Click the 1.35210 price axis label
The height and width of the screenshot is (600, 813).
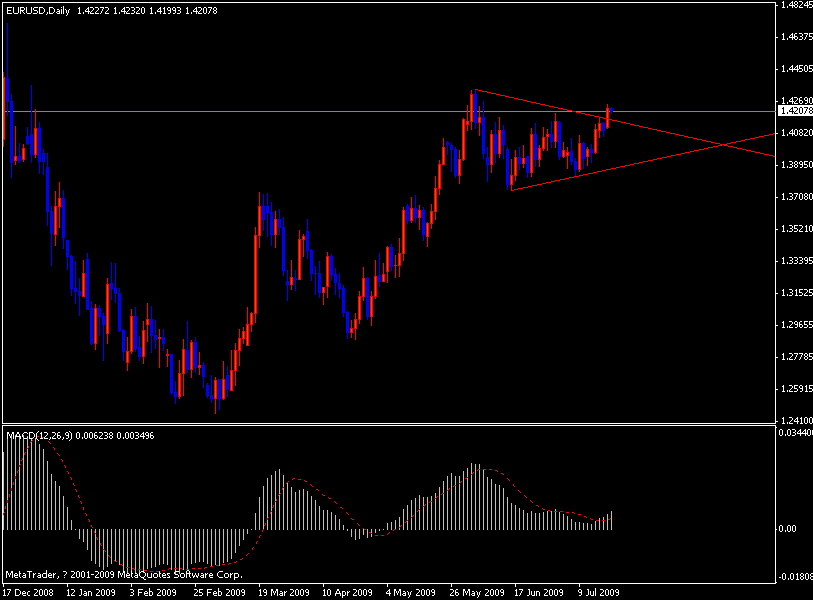(796, 229)
